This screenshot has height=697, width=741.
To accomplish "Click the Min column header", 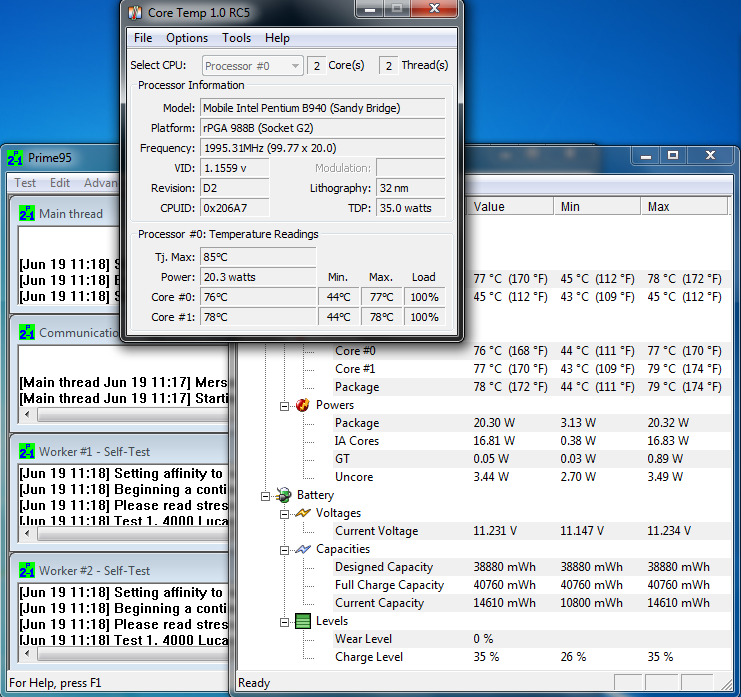I will [597, 207].
